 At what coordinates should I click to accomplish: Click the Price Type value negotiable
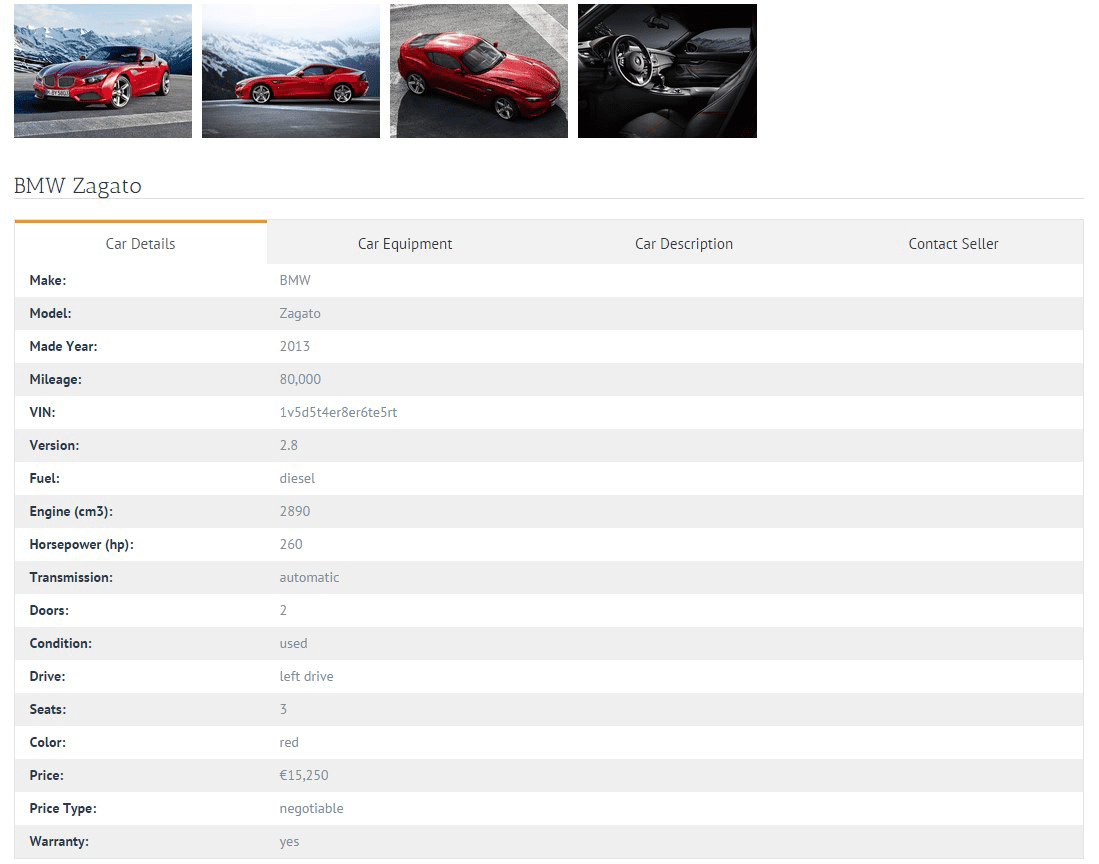tap(311, 808)
